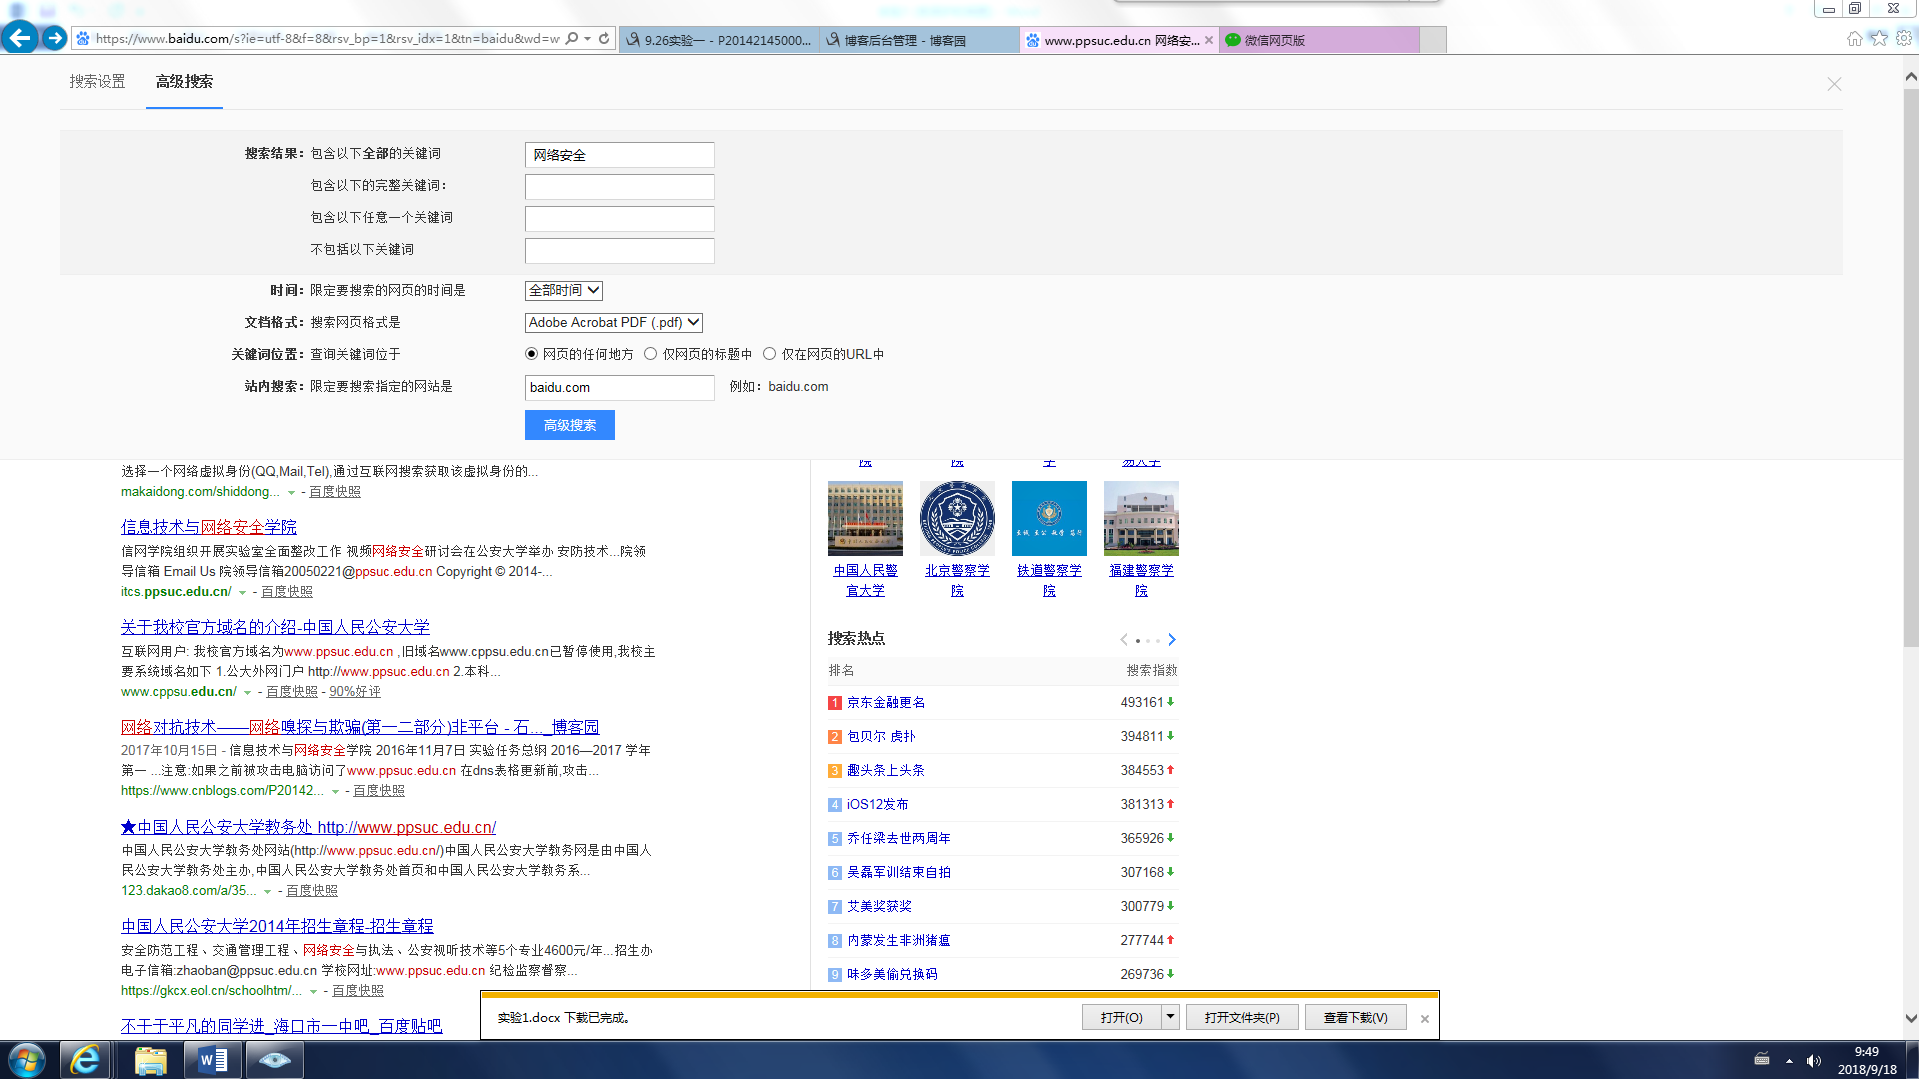Open the 福建警察学院 building thumbnail

point(1142,518)
